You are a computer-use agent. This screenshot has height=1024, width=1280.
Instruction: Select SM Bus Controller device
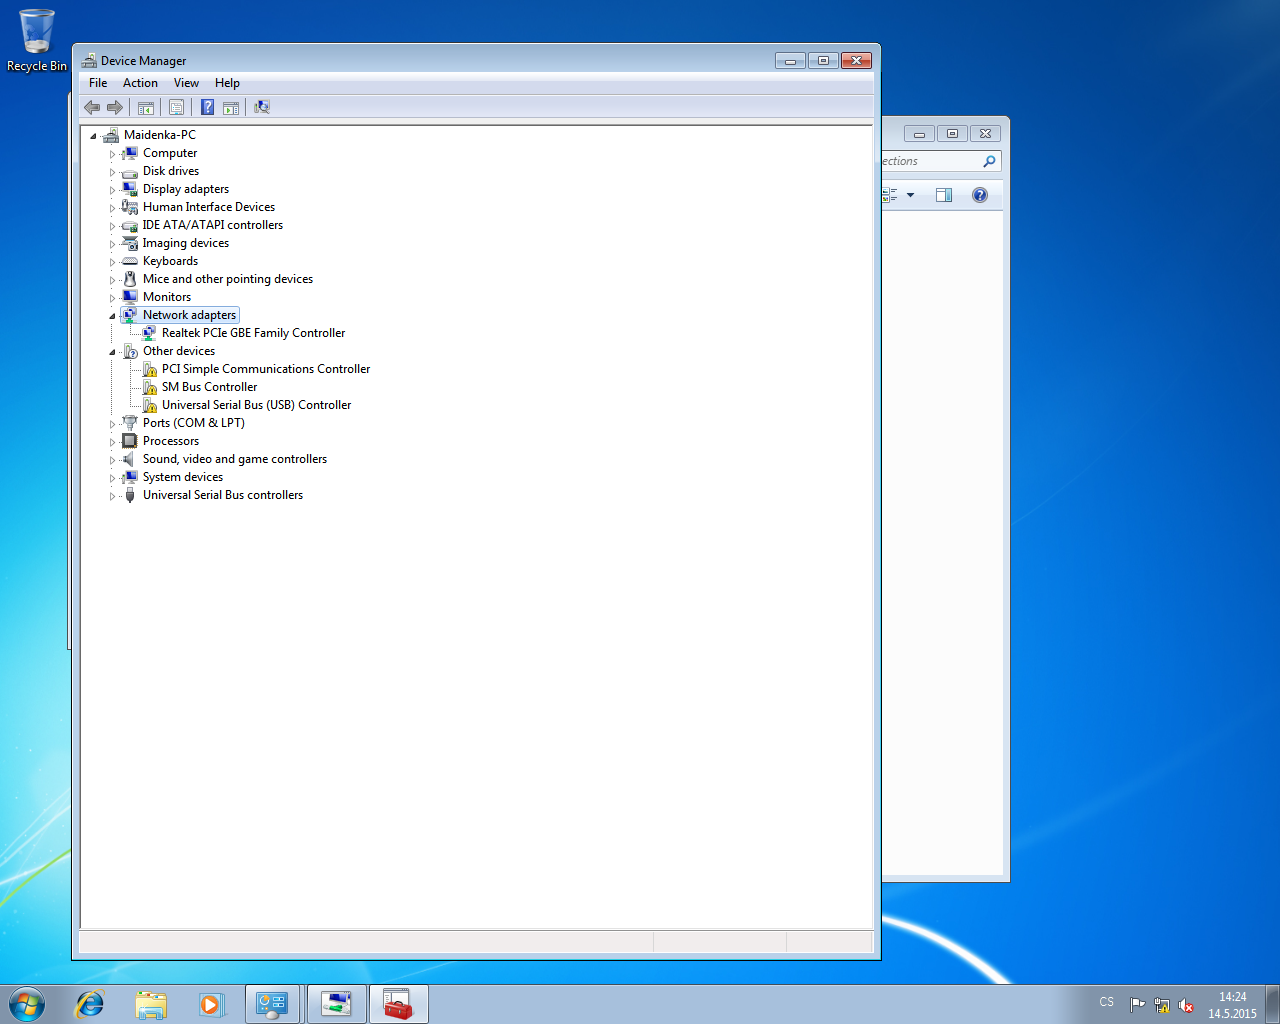[x=209, y=387]
